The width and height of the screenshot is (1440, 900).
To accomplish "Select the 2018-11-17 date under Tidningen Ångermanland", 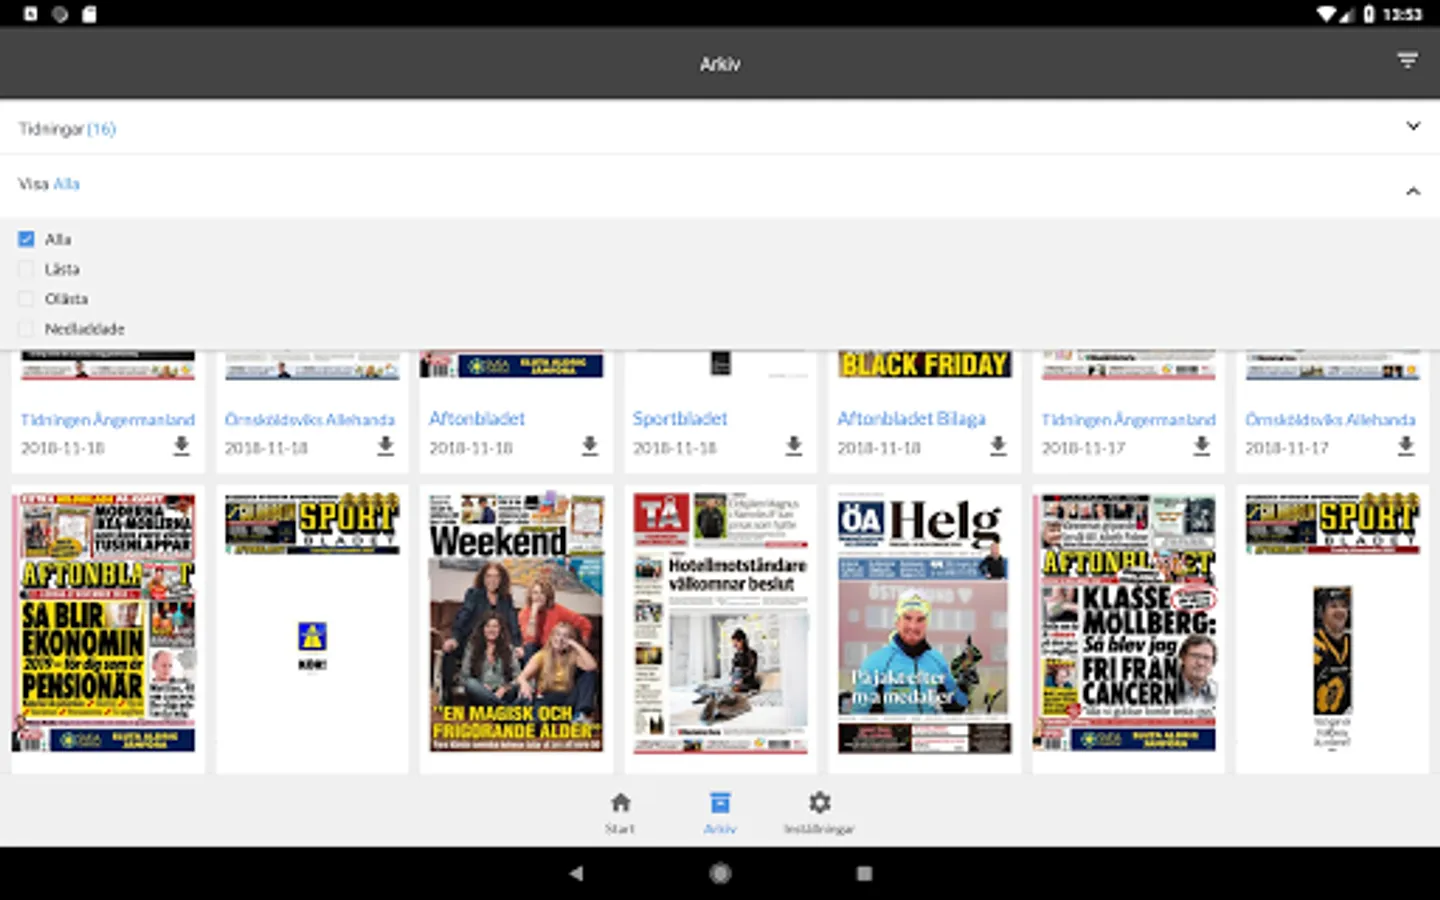I will pyautogui.click(x=1084, y=448).
